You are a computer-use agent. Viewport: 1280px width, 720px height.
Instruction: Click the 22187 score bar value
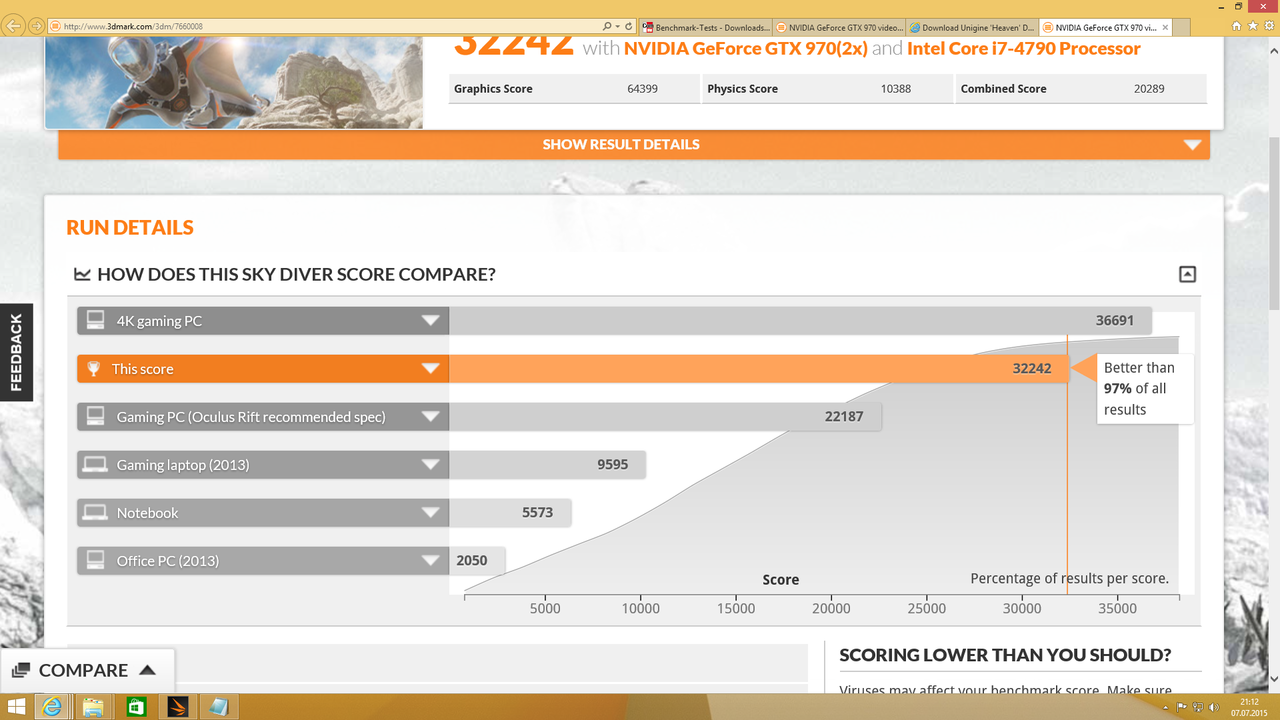(844, 417)
